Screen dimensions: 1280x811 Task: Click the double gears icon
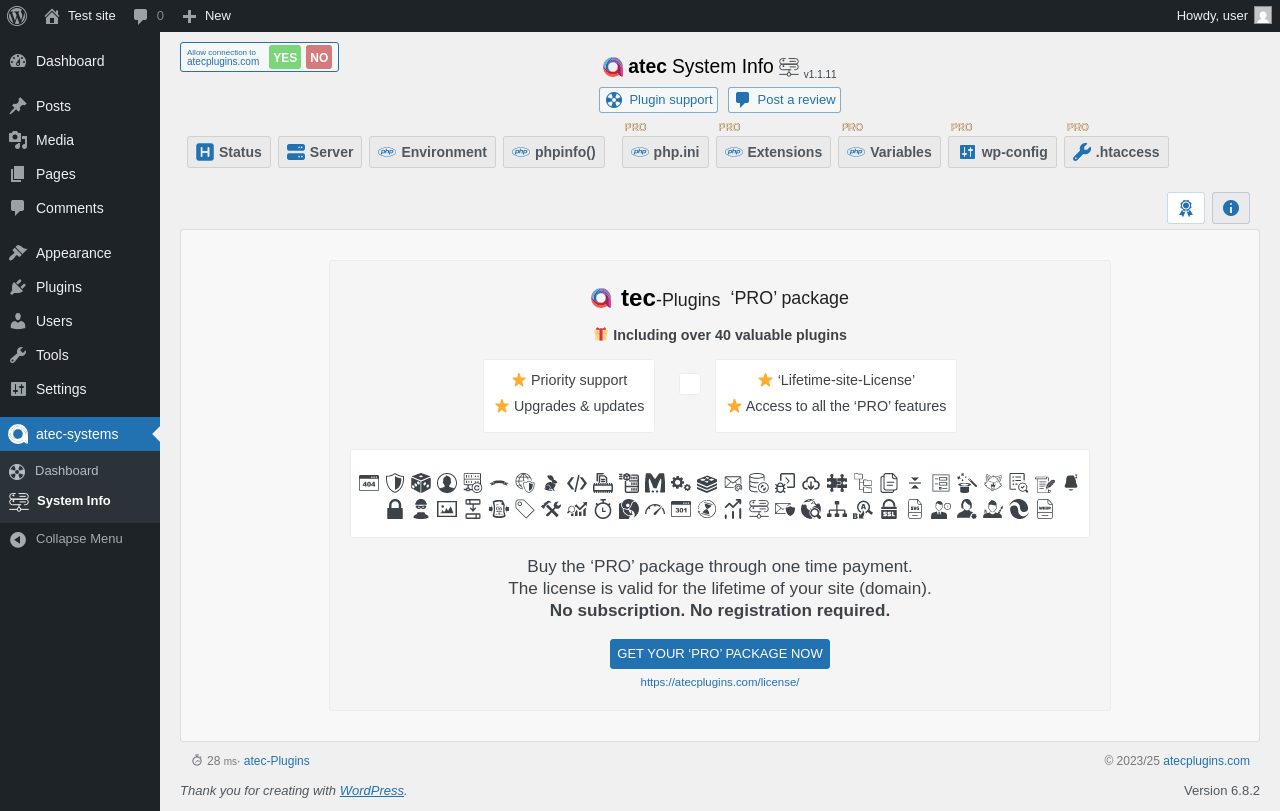click(x=681, y=483)
